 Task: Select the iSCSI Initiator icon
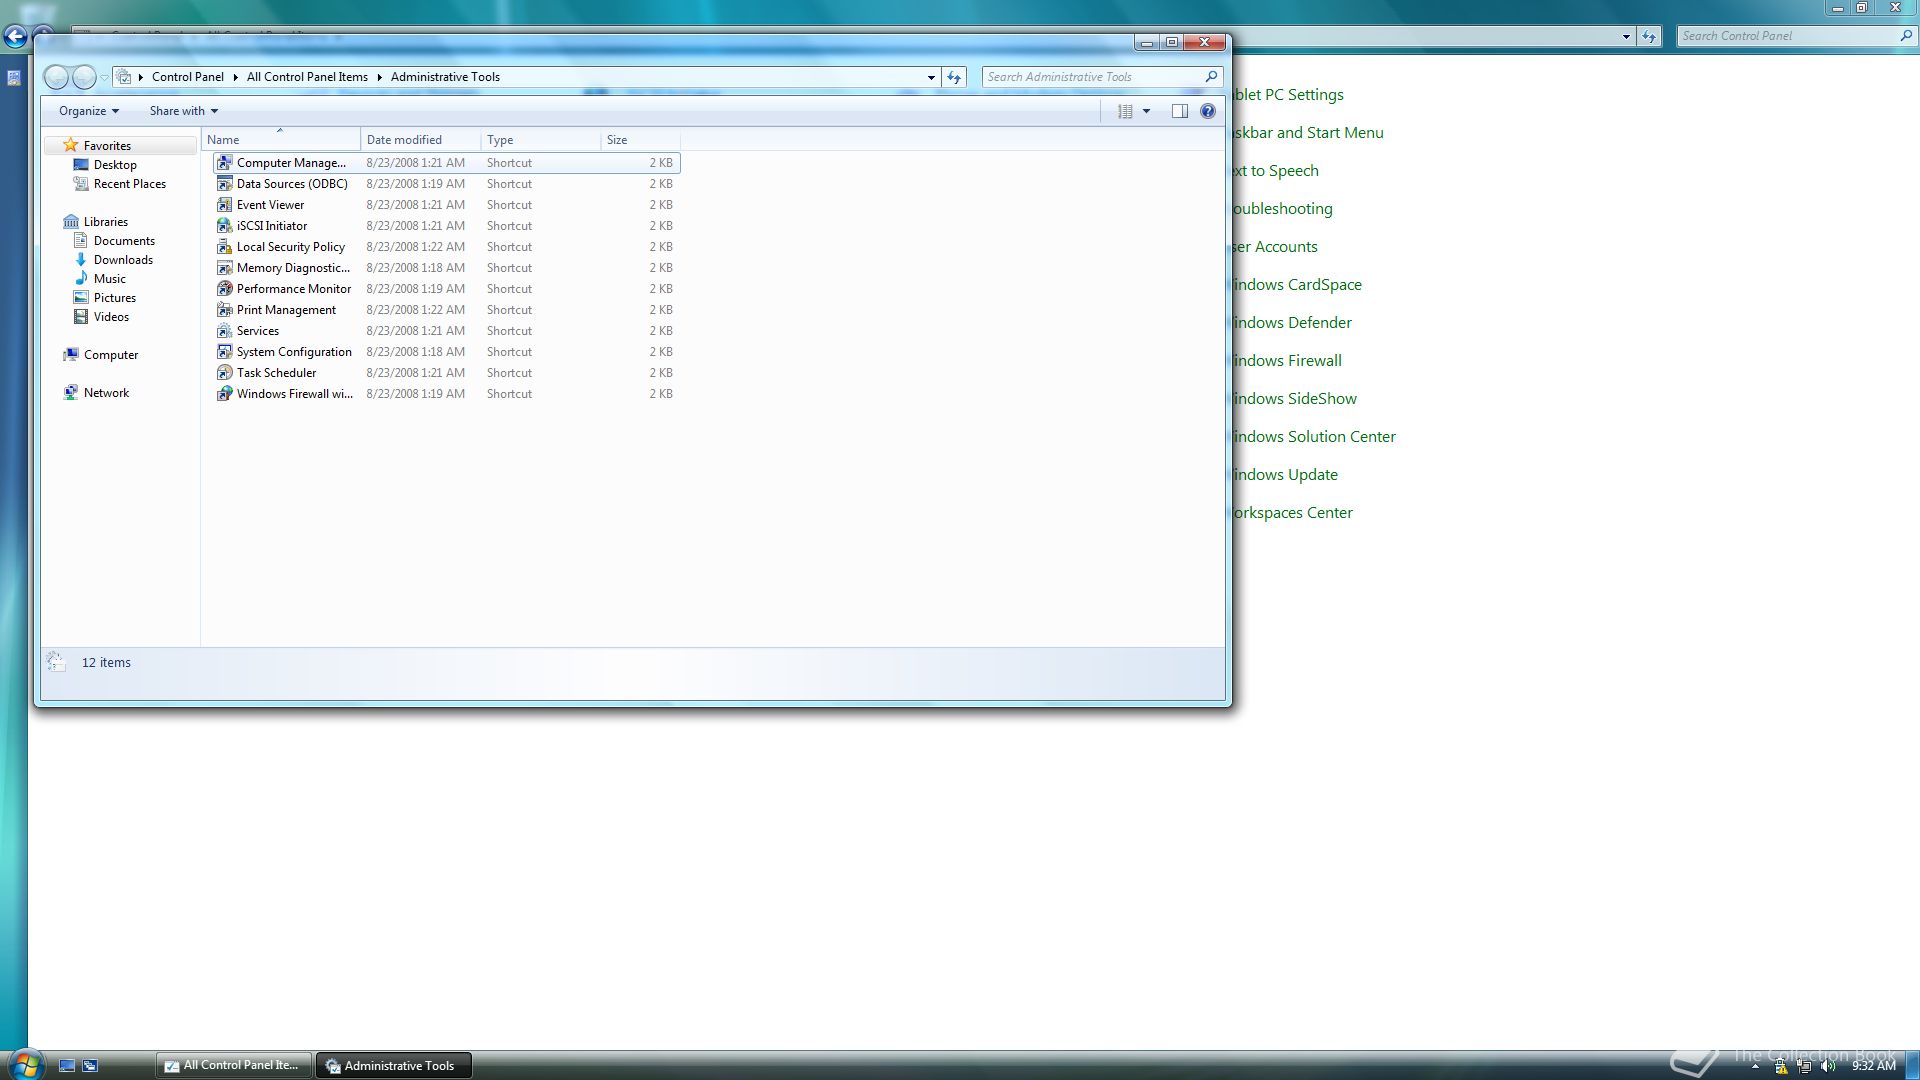coord(225,226)
